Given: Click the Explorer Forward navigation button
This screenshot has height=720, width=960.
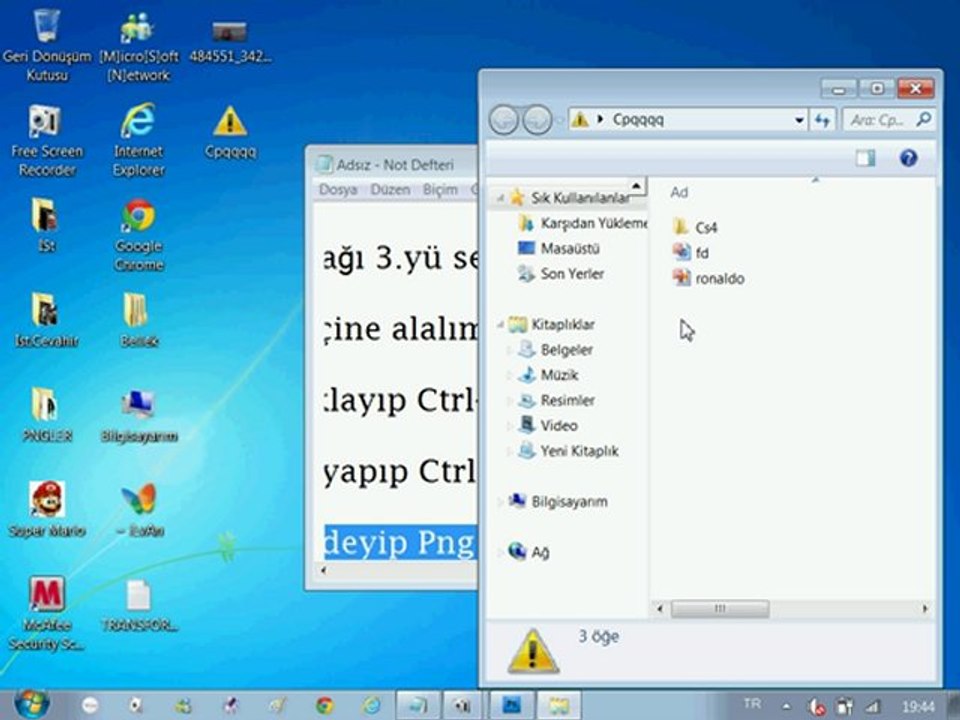Looking at the screenshot, I should tap(538, 119).
